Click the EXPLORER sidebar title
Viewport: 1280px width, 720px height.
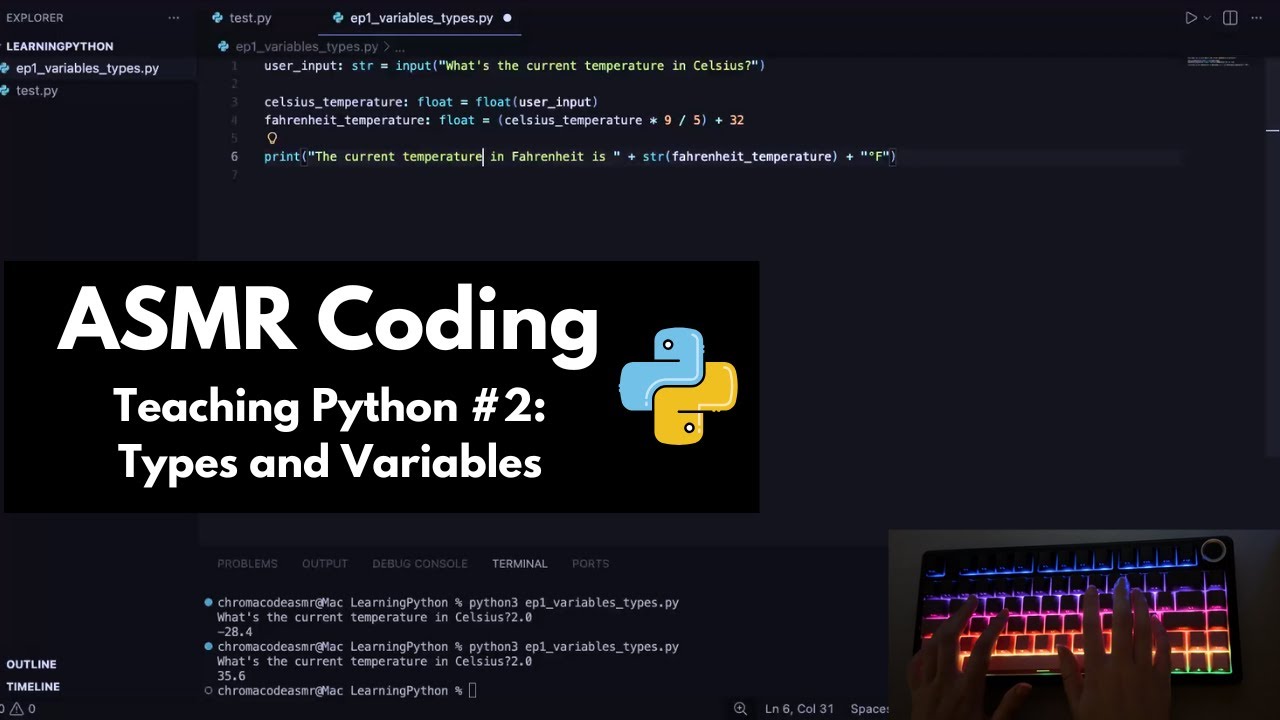(x=35, y=18)
